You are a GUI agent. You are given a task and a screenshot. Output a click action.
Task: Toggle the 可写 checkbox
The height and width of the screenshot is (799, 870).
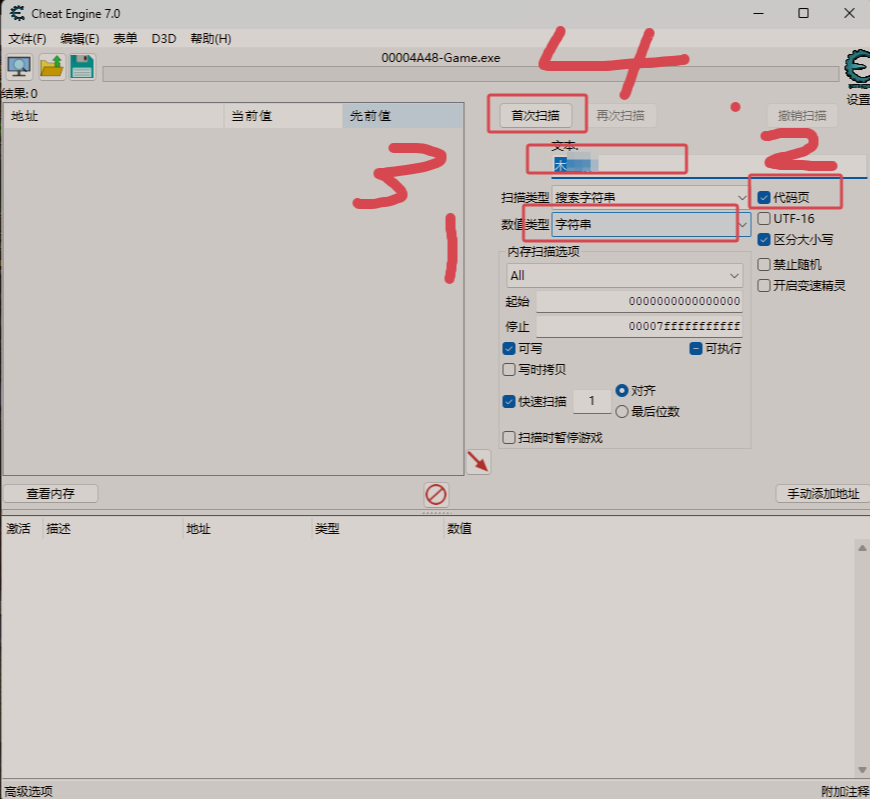pyautogui.click(x=509, y=348)
